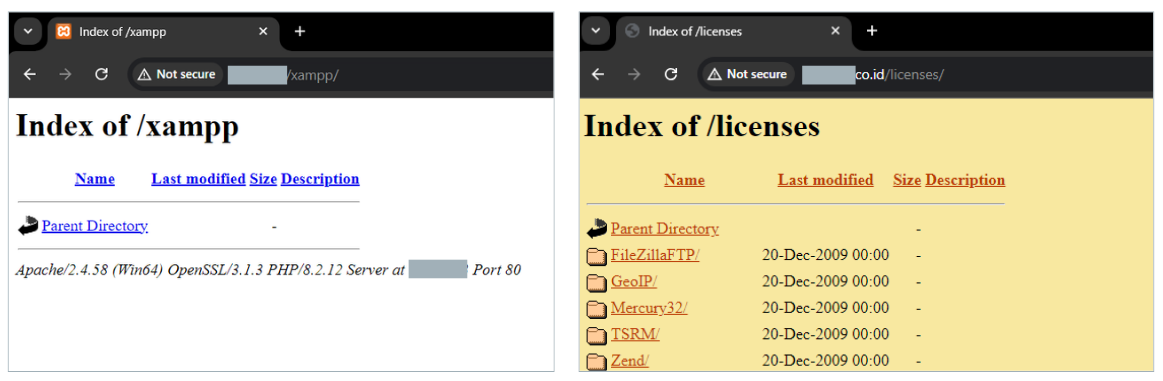This screenshot has height=381, width=1163.
Task: Reload the xampp index page
Action: [102, 74]
